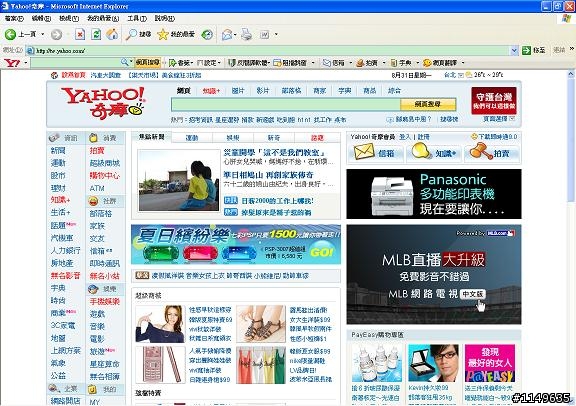Open the 檔案(F) menu

14,18
